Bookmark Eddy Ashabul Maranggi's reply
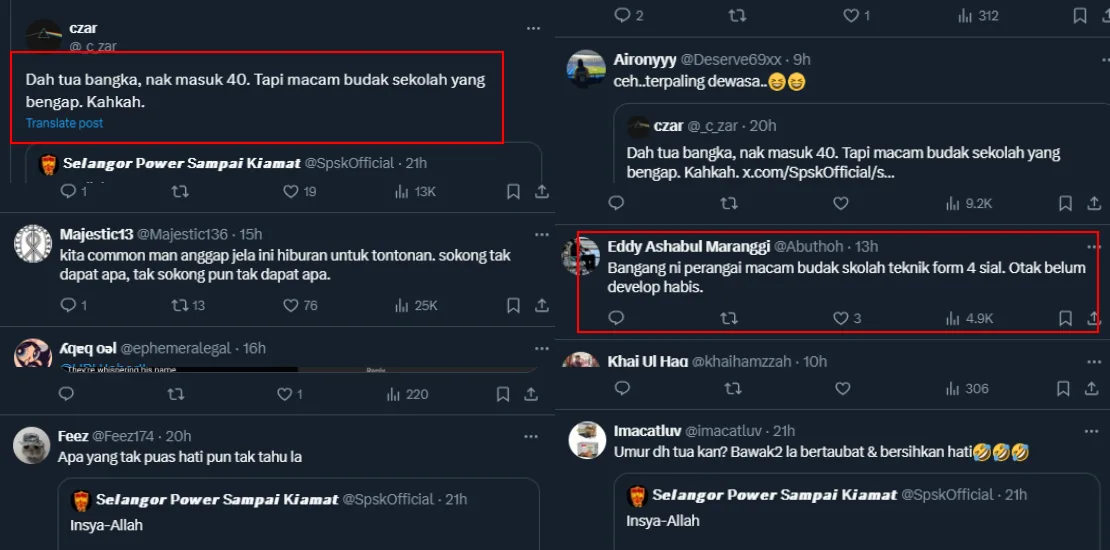Image resolution: width=1110 pixels, height=550 pixels. coord(1066,318)
